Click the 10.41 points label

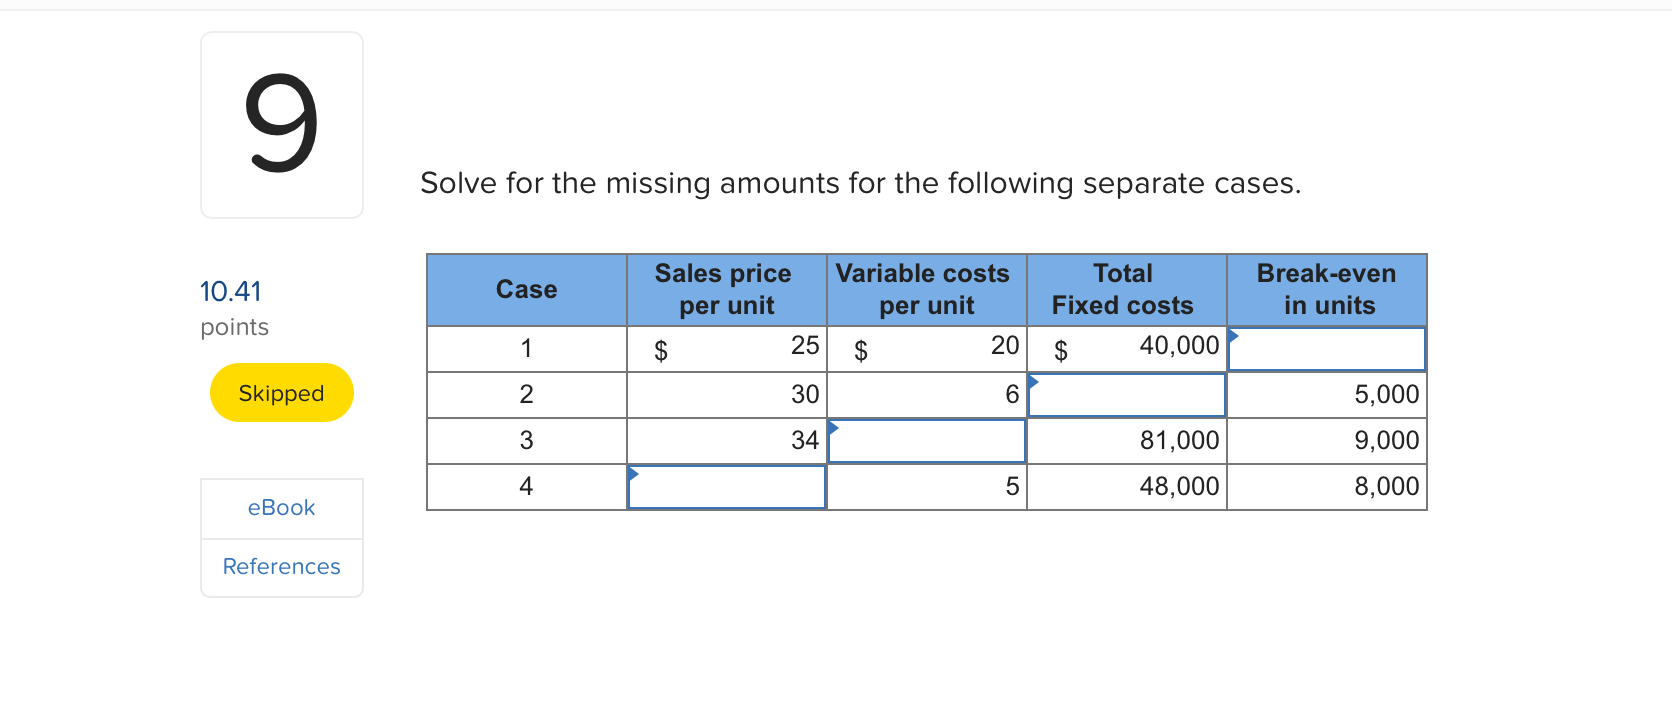(x=230, y=291)
